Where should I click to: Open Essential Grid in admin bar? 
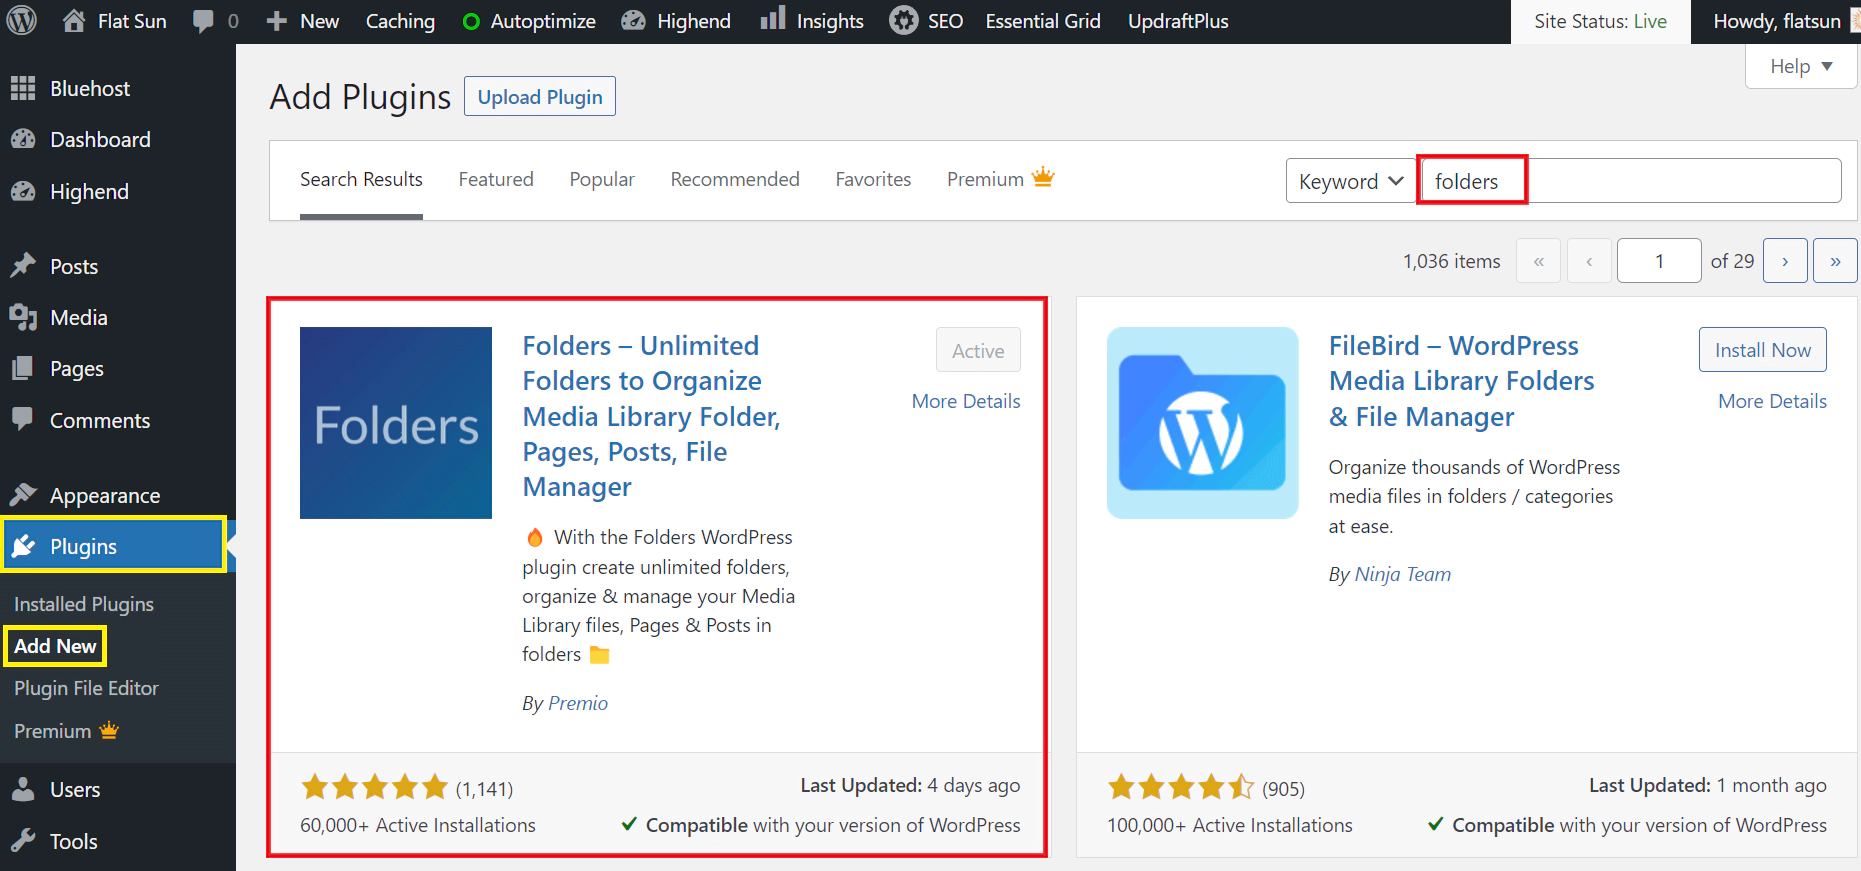1043,21
